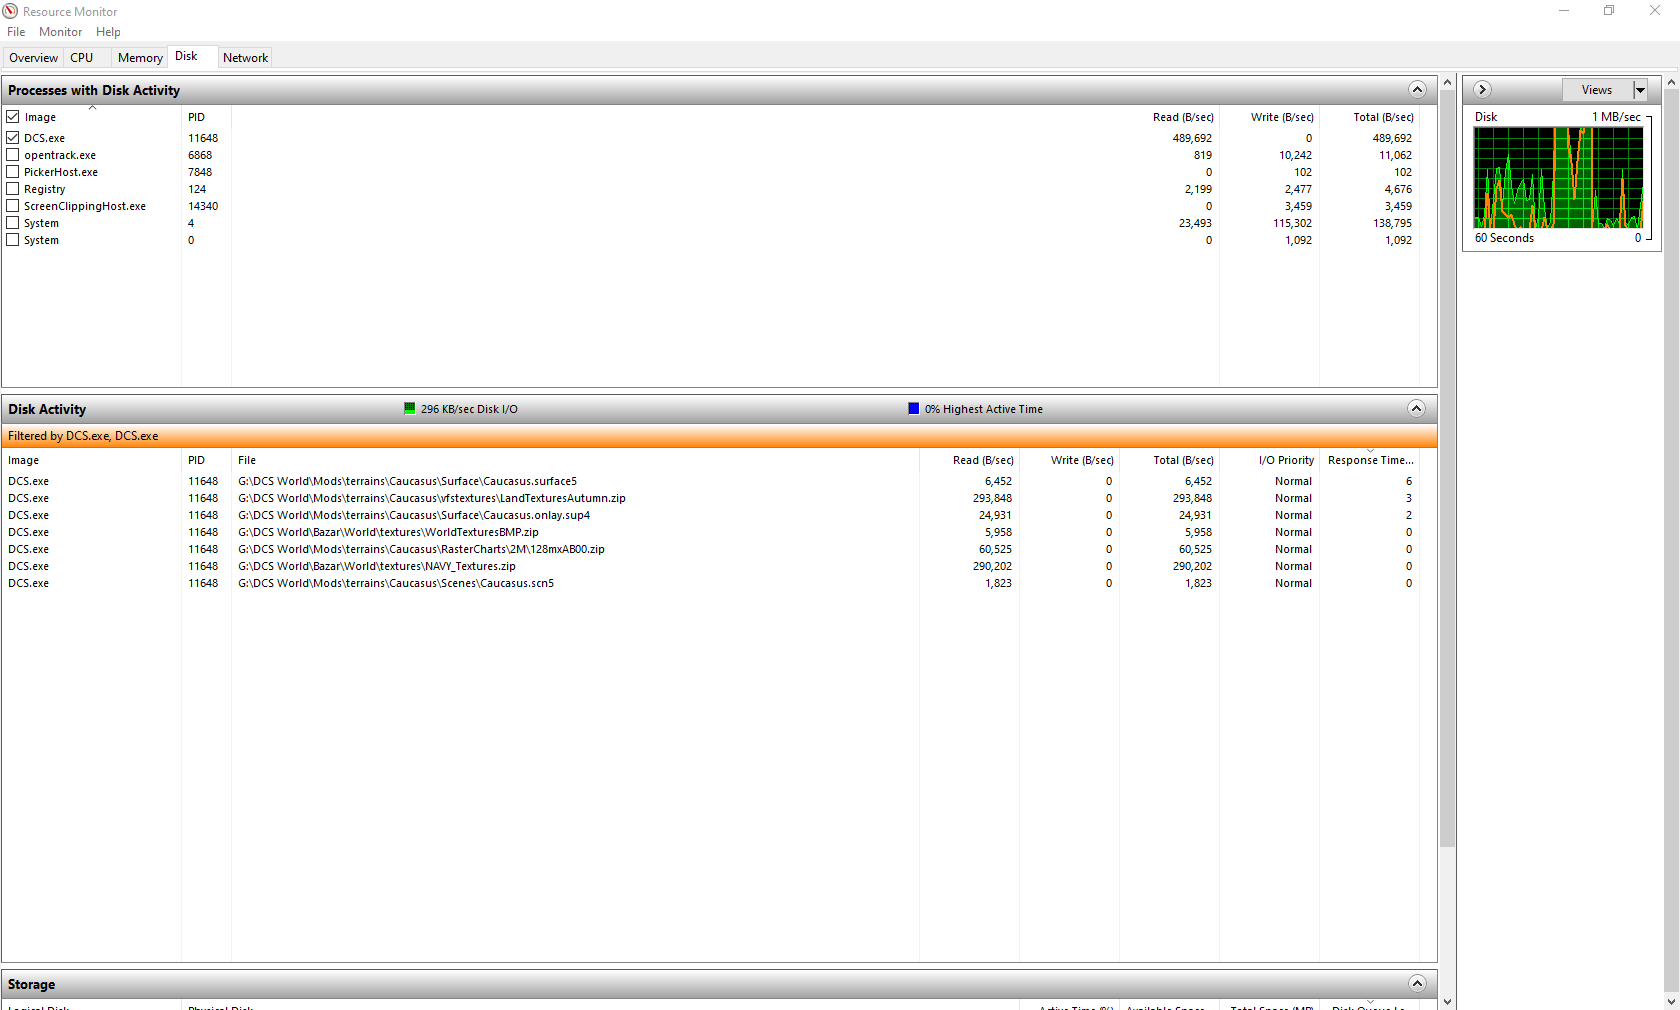Image resolution: width=1680 pixels, height=1010 pixels.
Task: Uncheck the DCS.exe process checkbox
Action: (x=13, y=138)
